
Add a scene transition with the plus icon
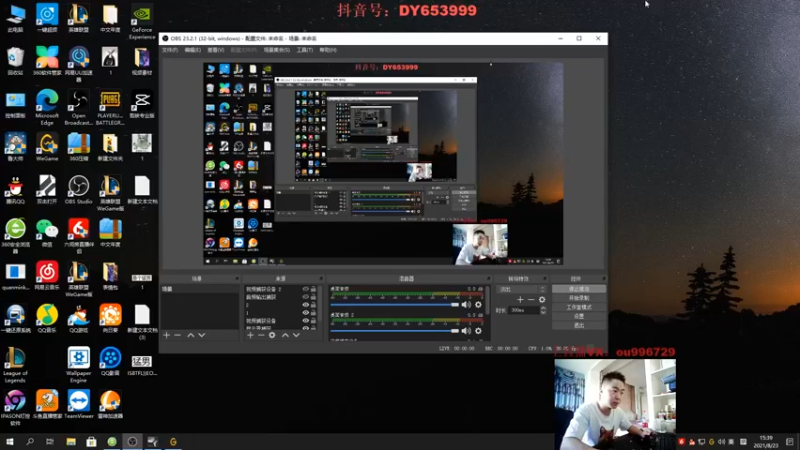[x=520, y=299]
